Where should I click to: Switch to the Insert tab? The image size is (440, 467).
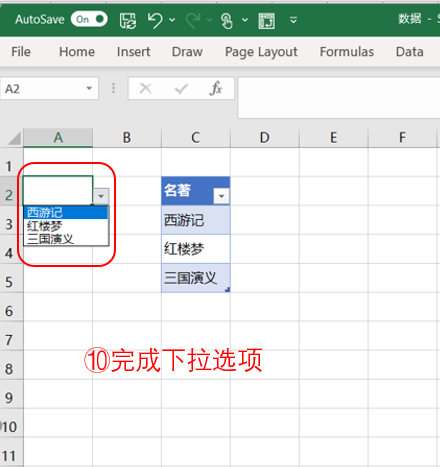pos(133,52)
